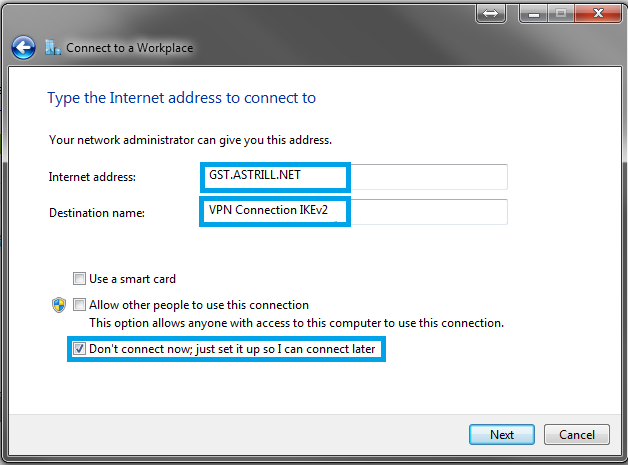This screenshot has height=465, width=628.
Task: Cancel the VPN setup wizard
Action: [577, 435]
